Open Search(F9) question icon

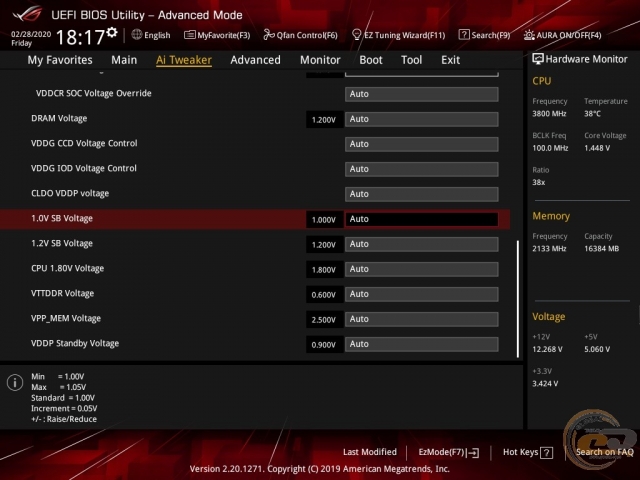click(x=464, y=35)
